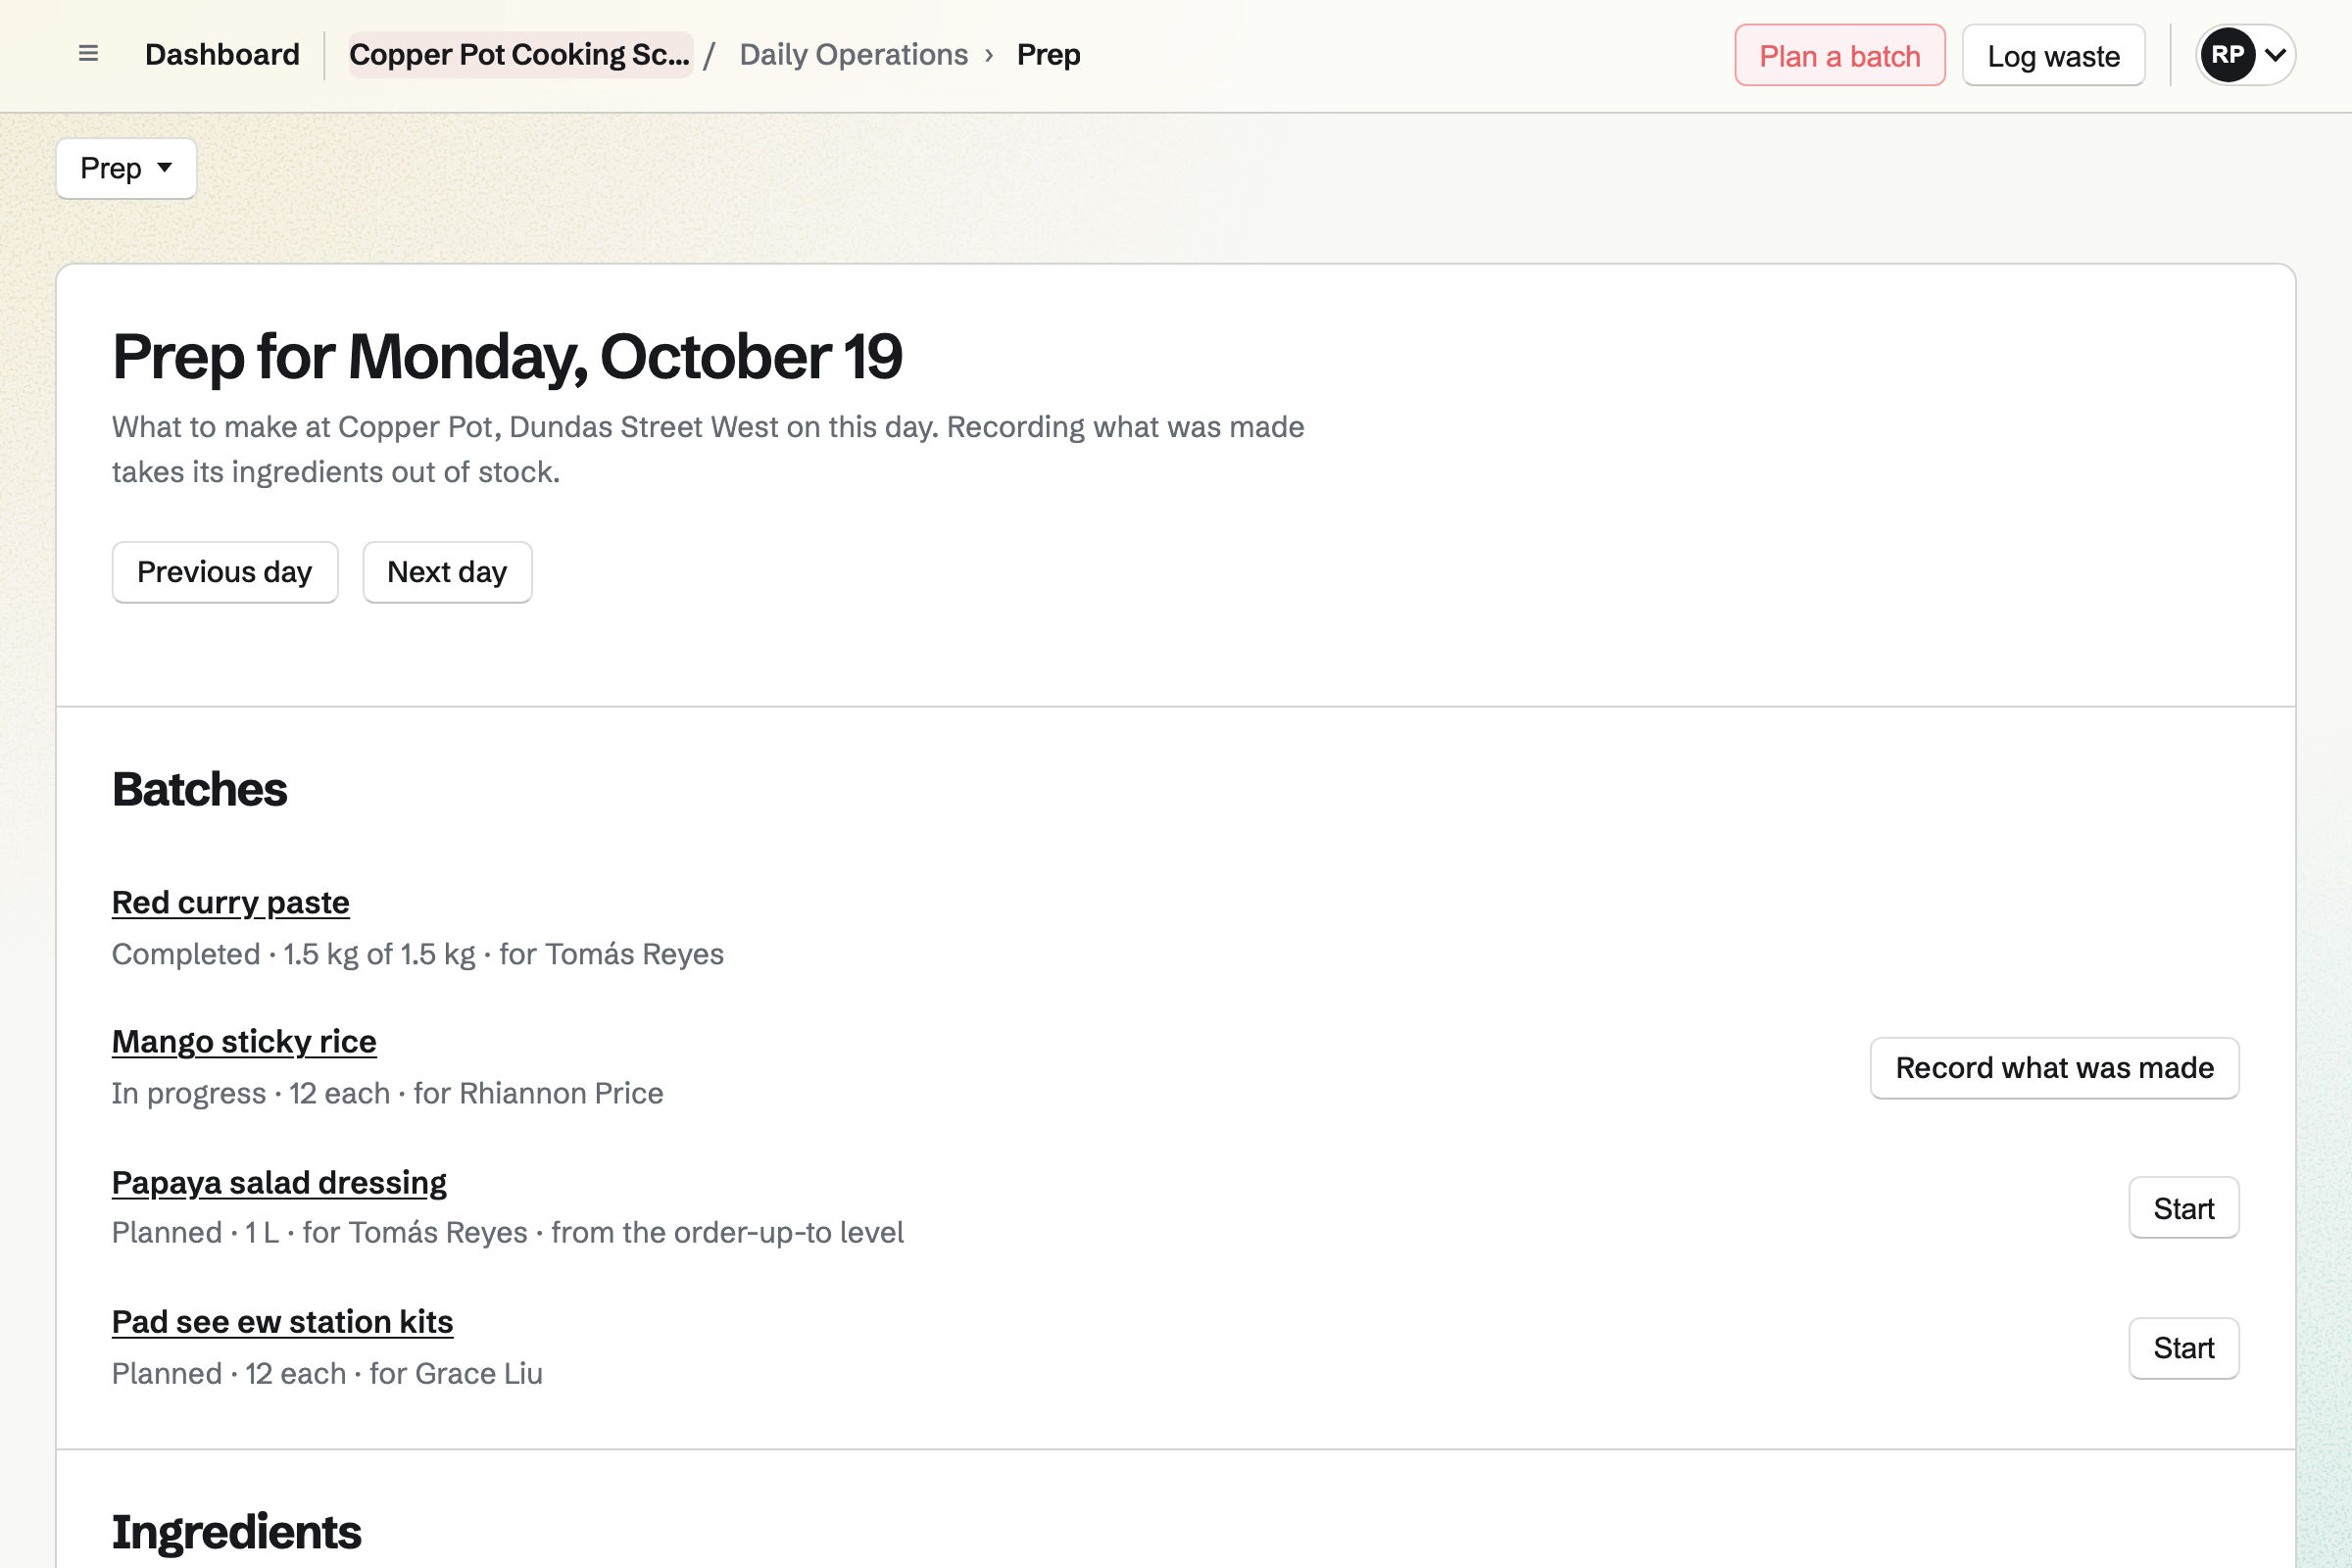Viewport: 2352px width, 1568px height.
Task: Go to the Previous day
Action: (225, 572)
